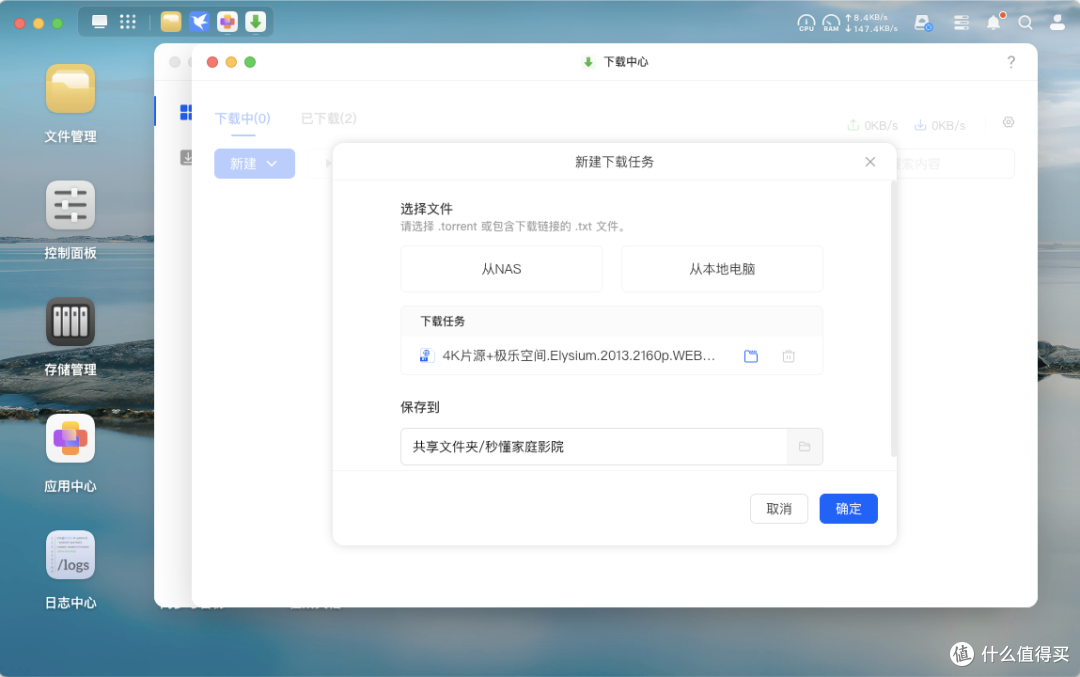The height and width of the screenshot is (677, 1080).
Task: View network speed indicator in top bar
Action: [871, 23]
